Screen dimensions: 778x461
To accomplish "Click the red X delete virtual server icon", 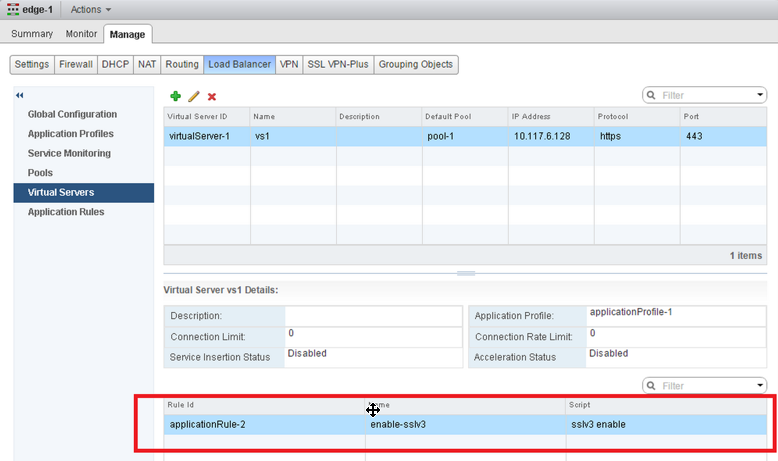I will pyautogui.click(x=212, y=96).
